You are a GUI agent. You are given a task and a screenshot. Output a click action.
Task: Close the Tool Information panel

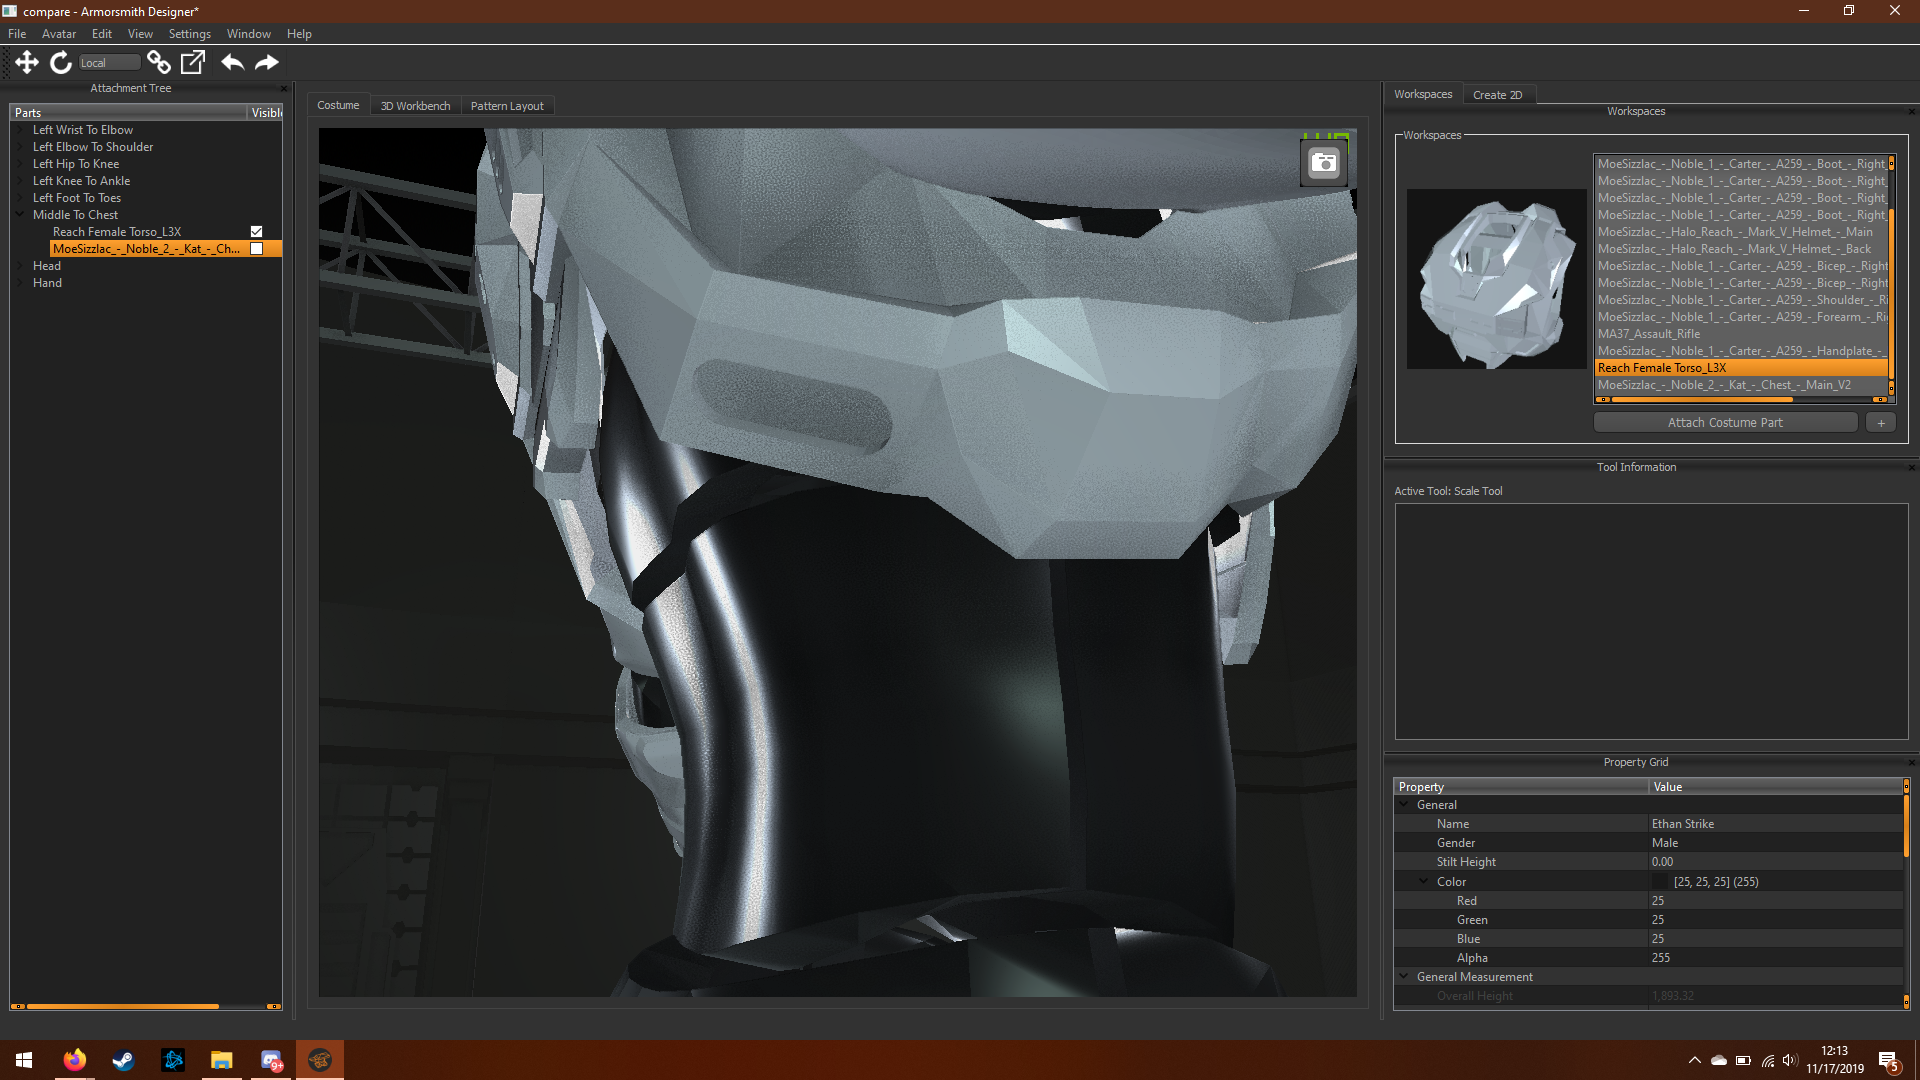click(x=1911, y=467)
